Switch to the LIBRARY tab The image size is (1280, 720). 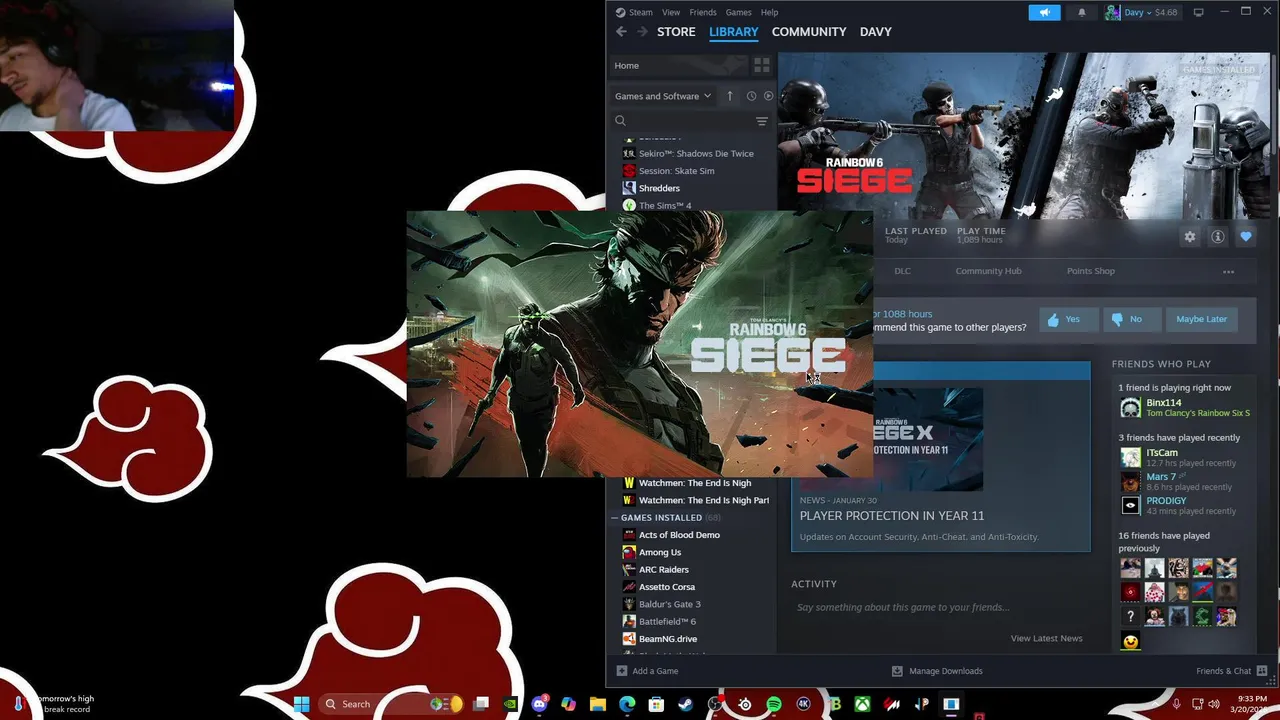pyautogui.click(x=734, y=32)
